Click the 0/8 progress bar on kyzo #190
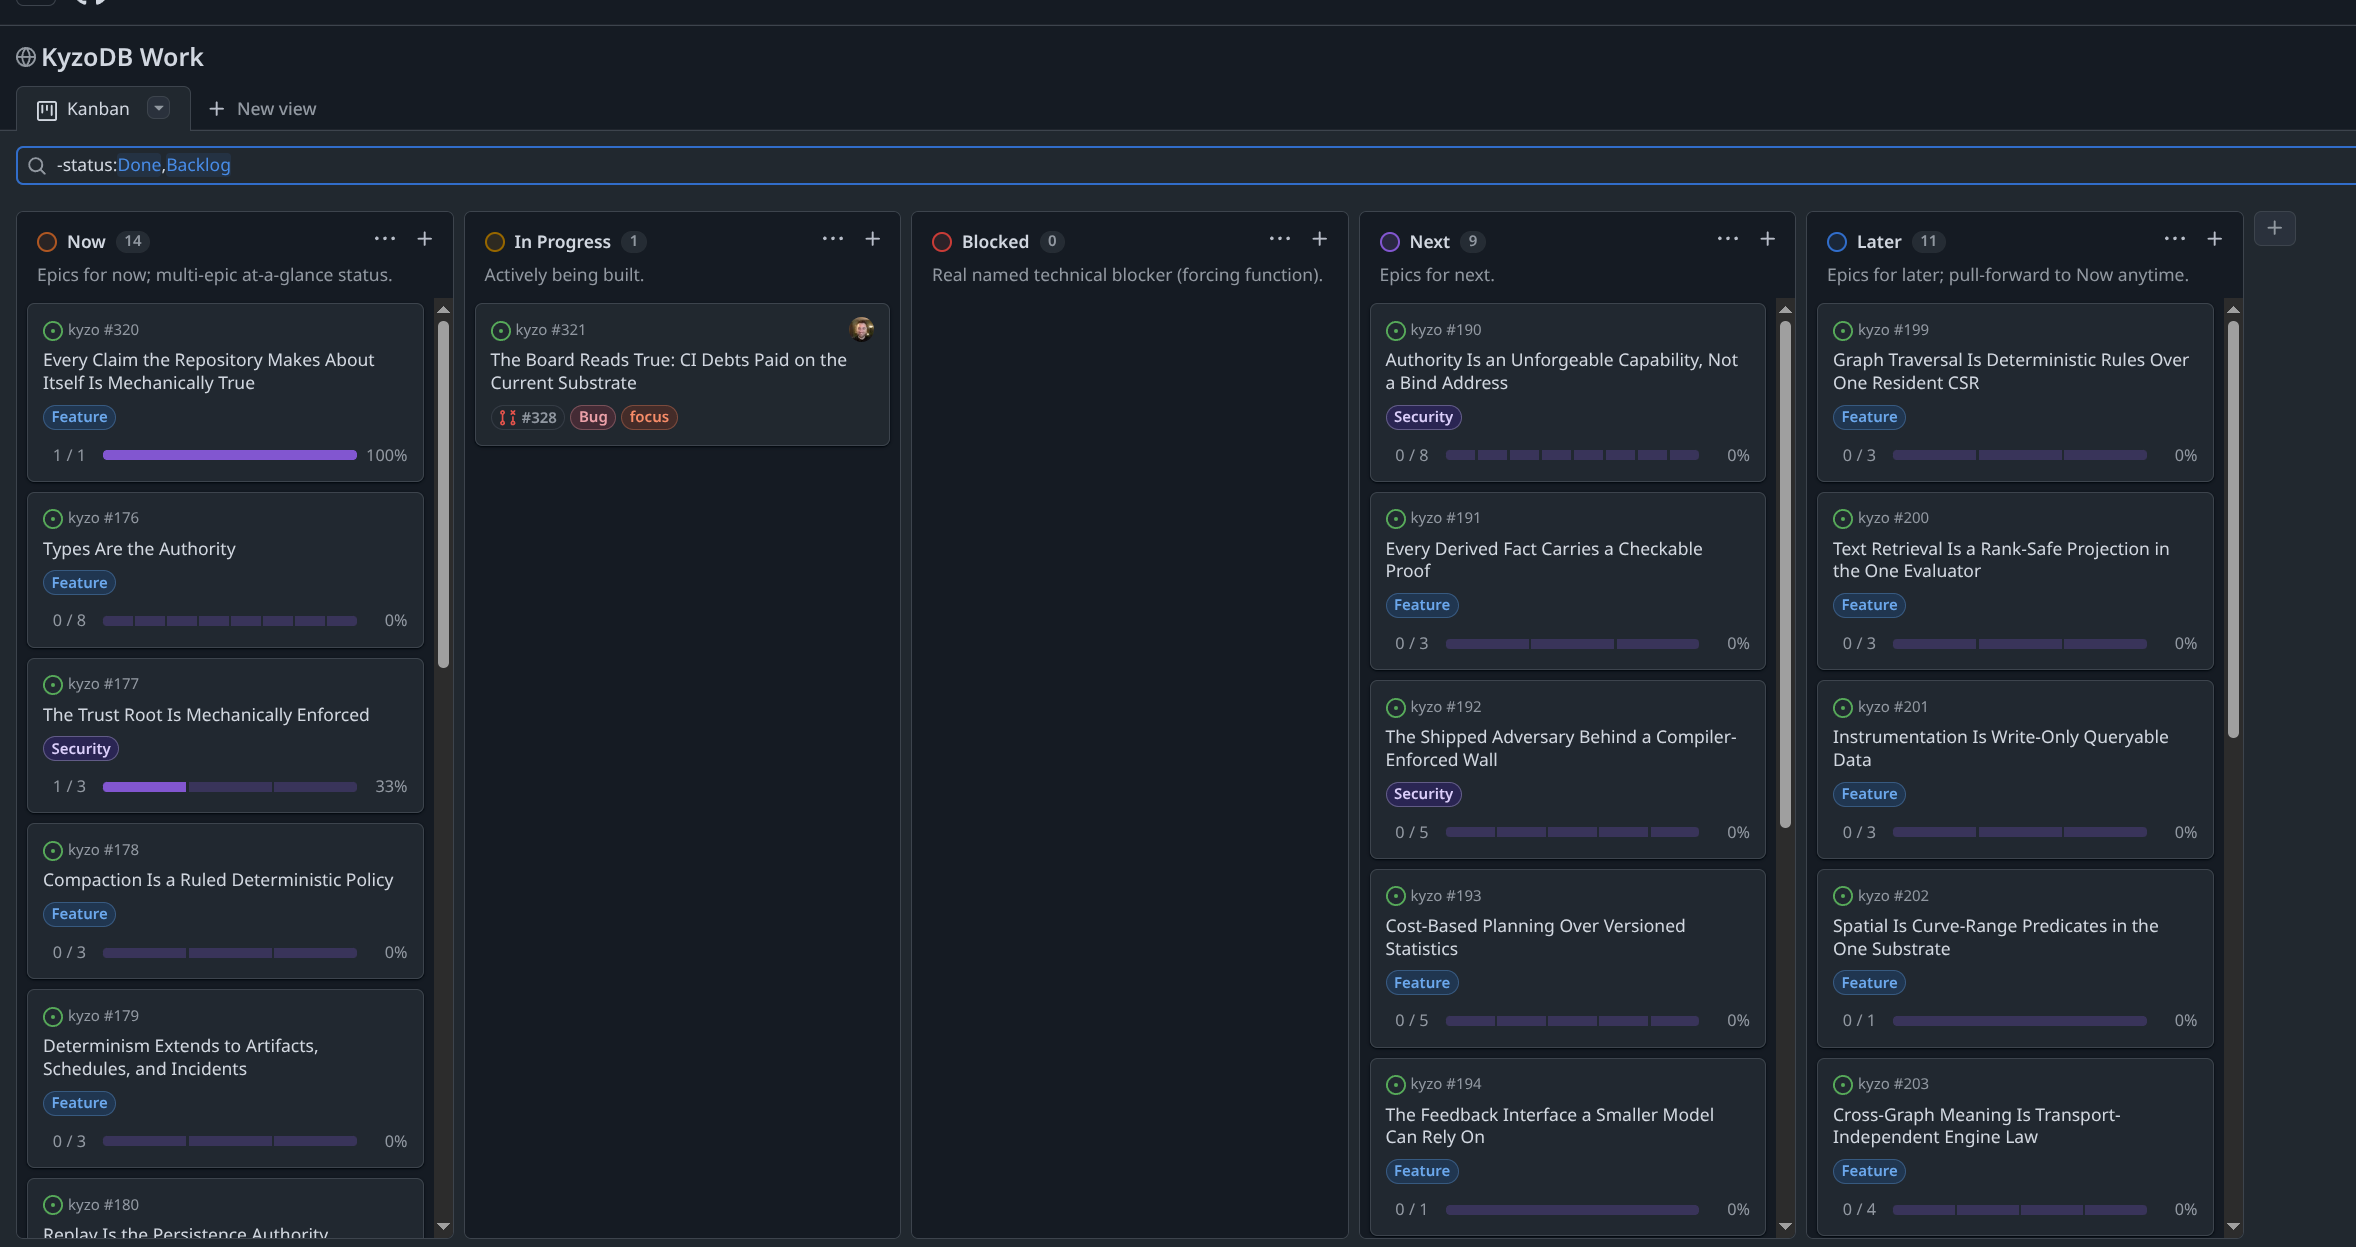 pyautogui.click(x=1572, y=455)
